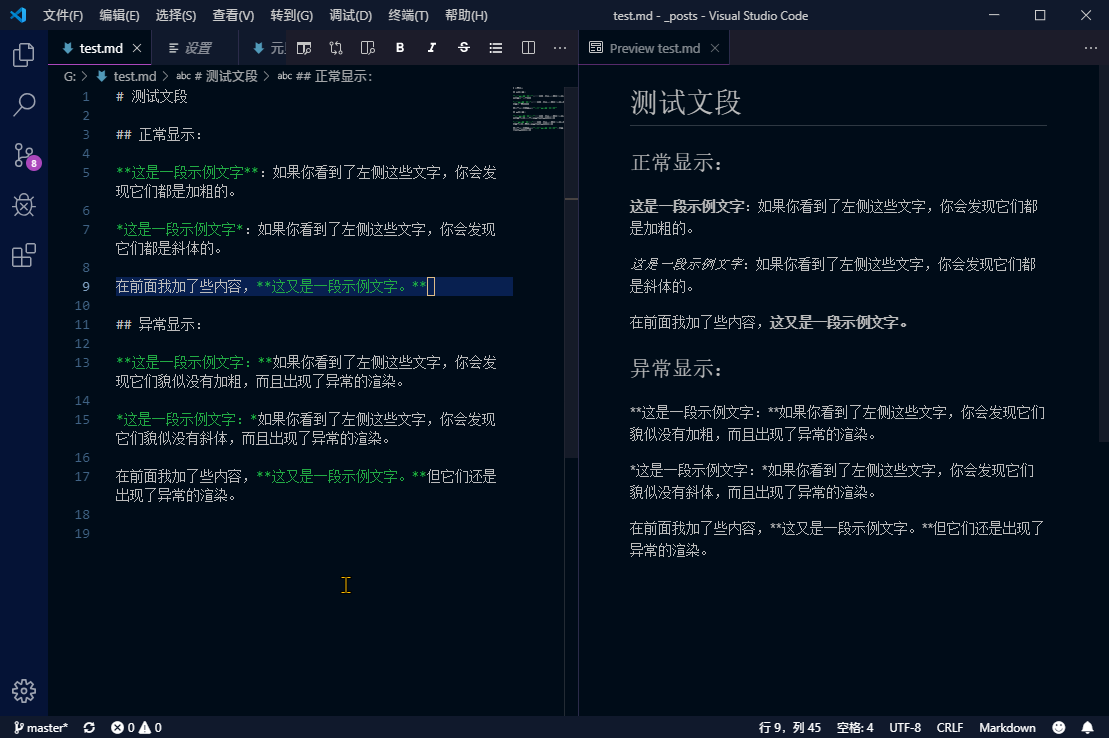Image resolution: width=1109 pixels, height=738 pixels.
Task: Click the editor minimap thumbnail
Action: coord(538,109)
